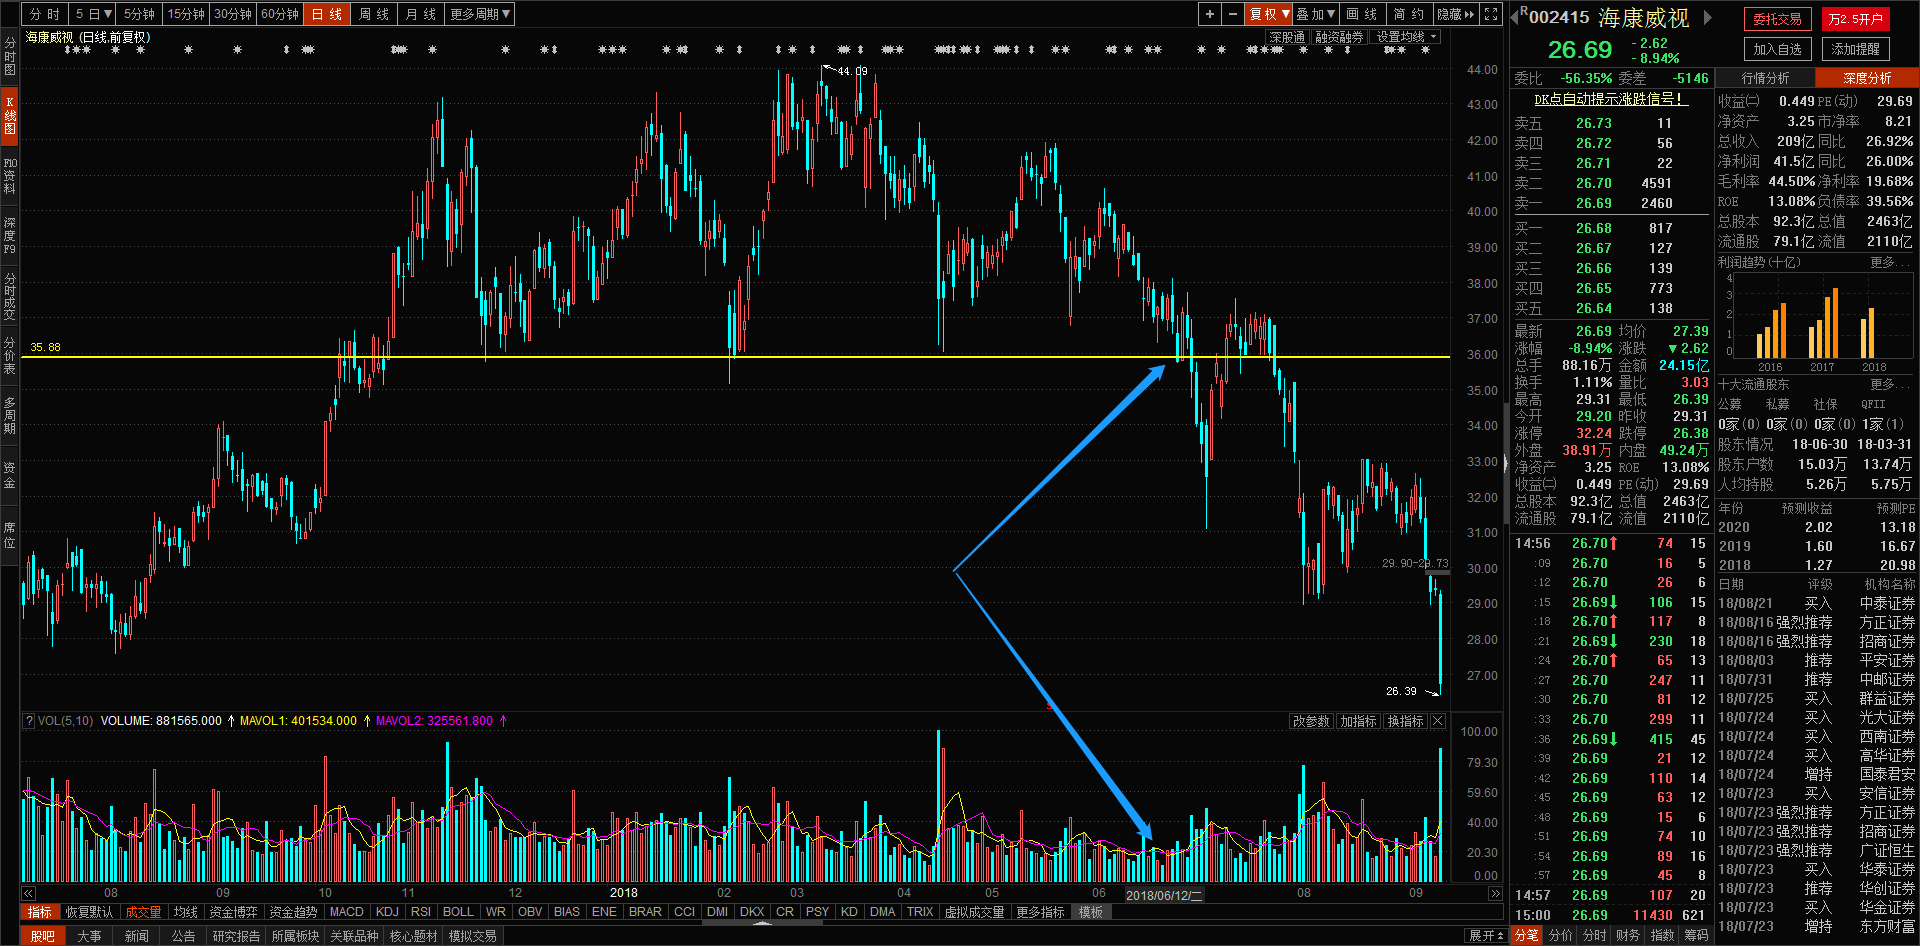Screen dimensions: 1920x946
Task: Open the 更多周期 dropdown
Action: (x=480, y=14)
